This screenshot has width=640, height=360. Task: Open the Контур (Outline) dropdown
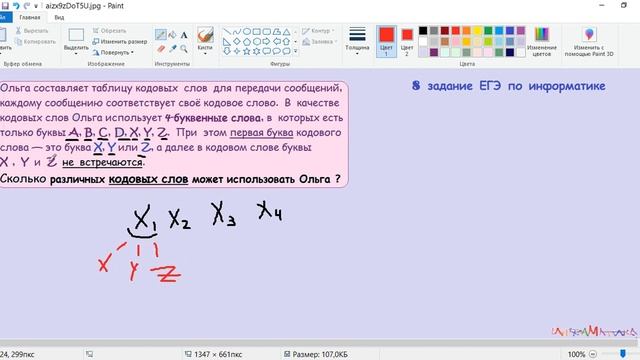318,31
